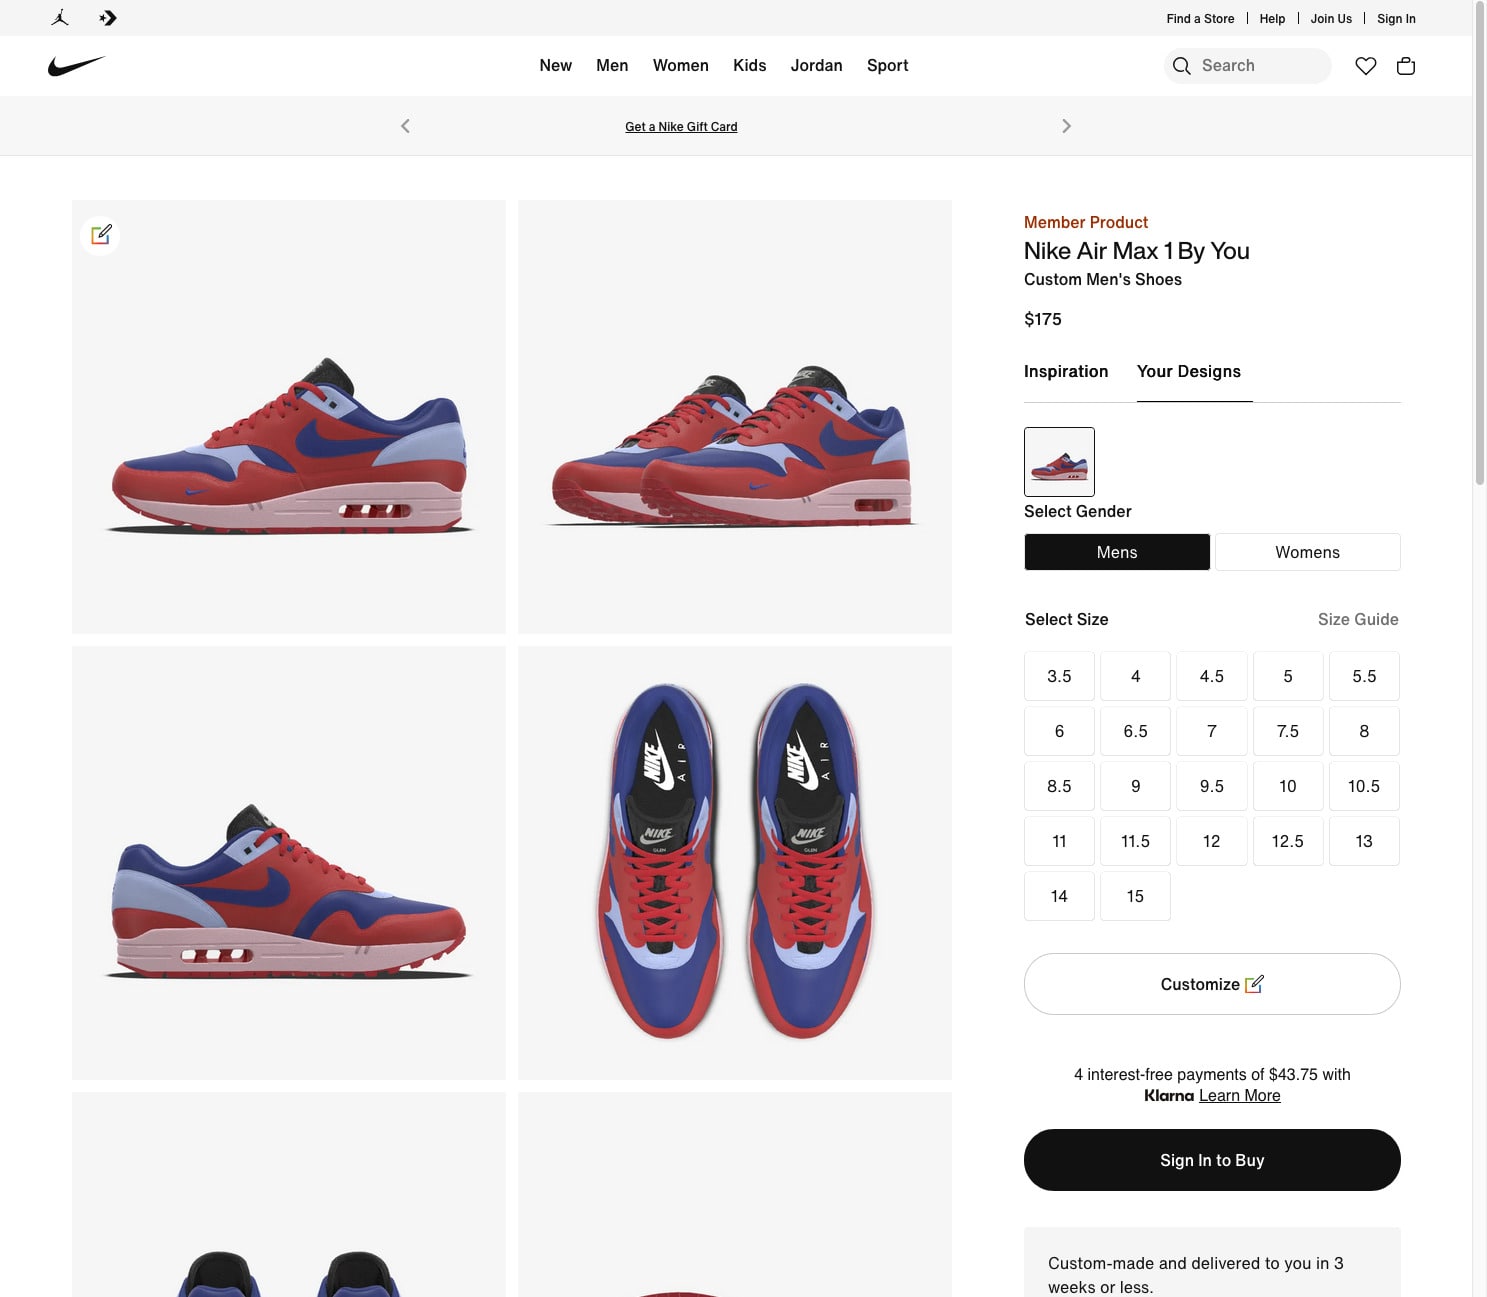Select the Womens gender option
This screenshot has width=1487, height=1297.
click(x=1308, y=552)
